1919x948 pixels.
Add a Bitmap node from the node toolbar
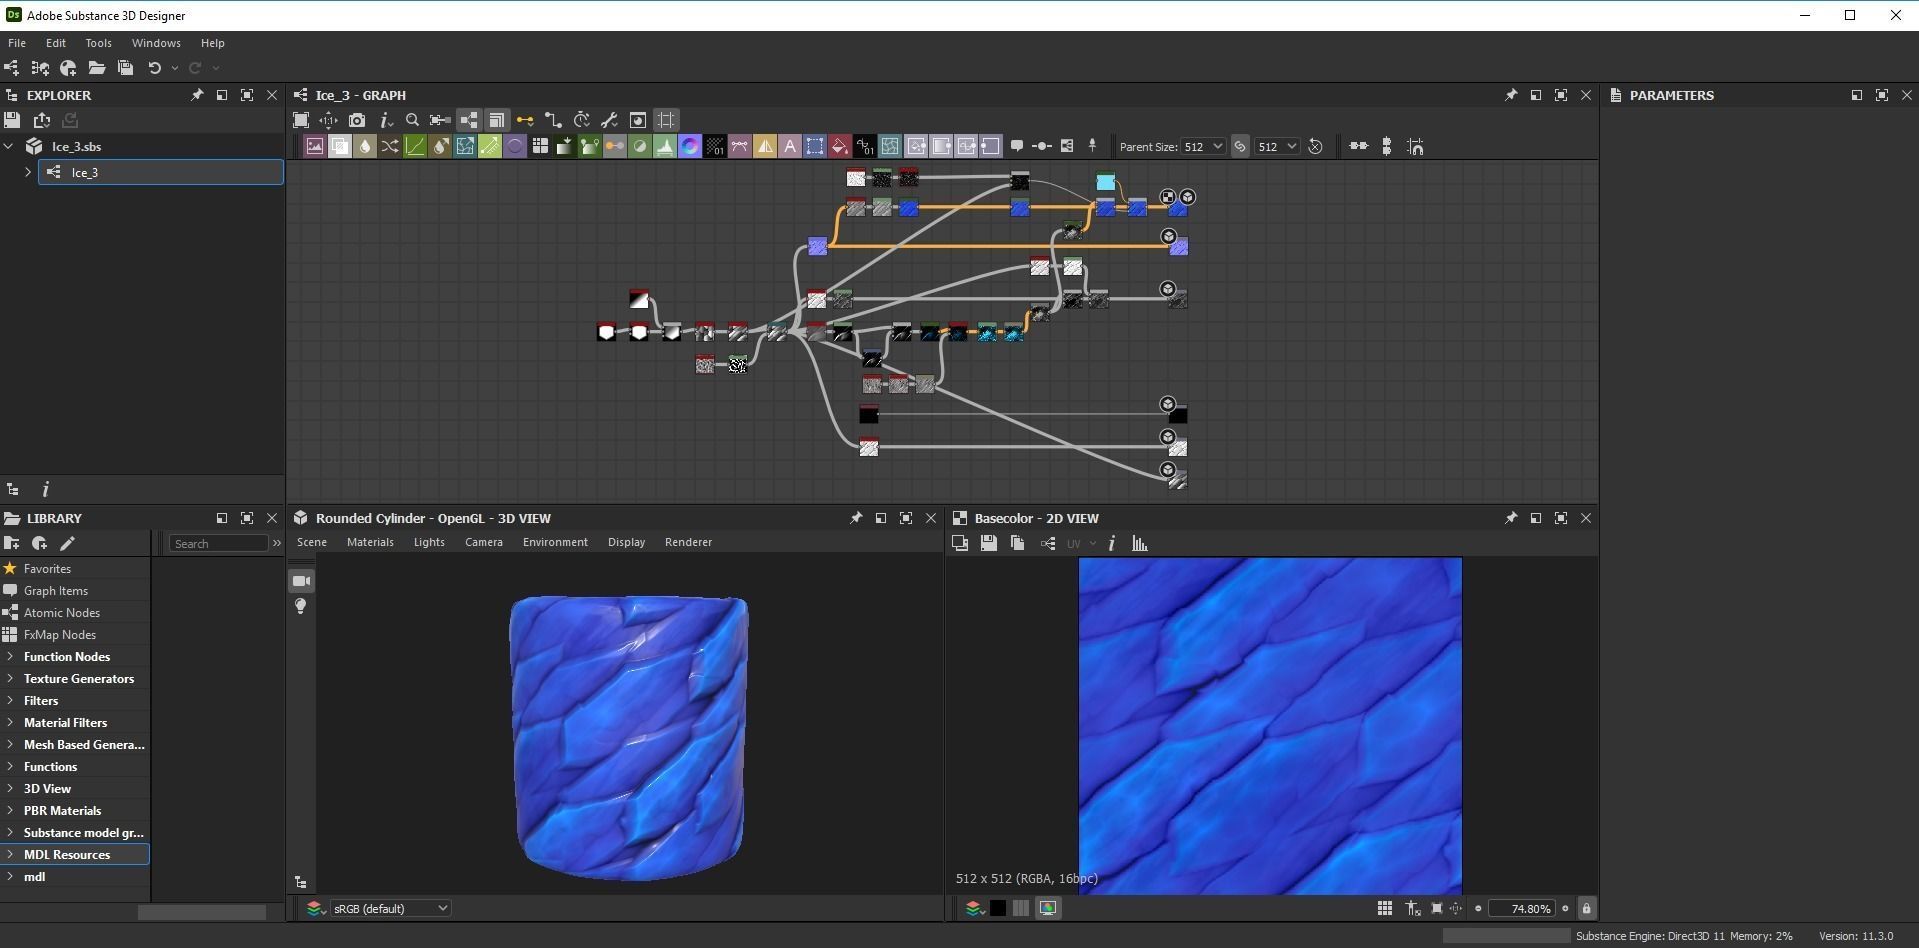(315, 146)
